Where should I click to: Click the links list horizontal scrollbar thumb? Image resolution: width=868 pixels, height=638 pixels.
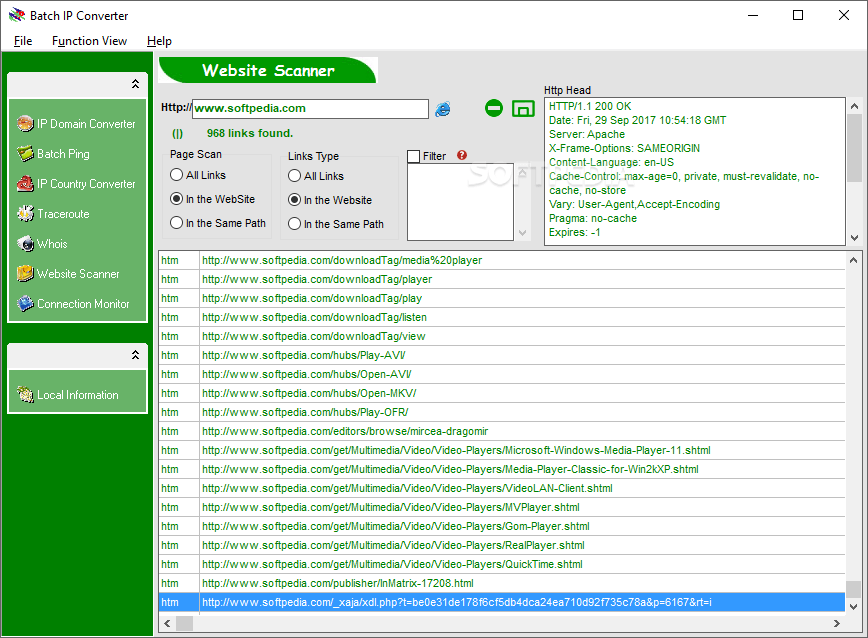click(x=184, y=624)
